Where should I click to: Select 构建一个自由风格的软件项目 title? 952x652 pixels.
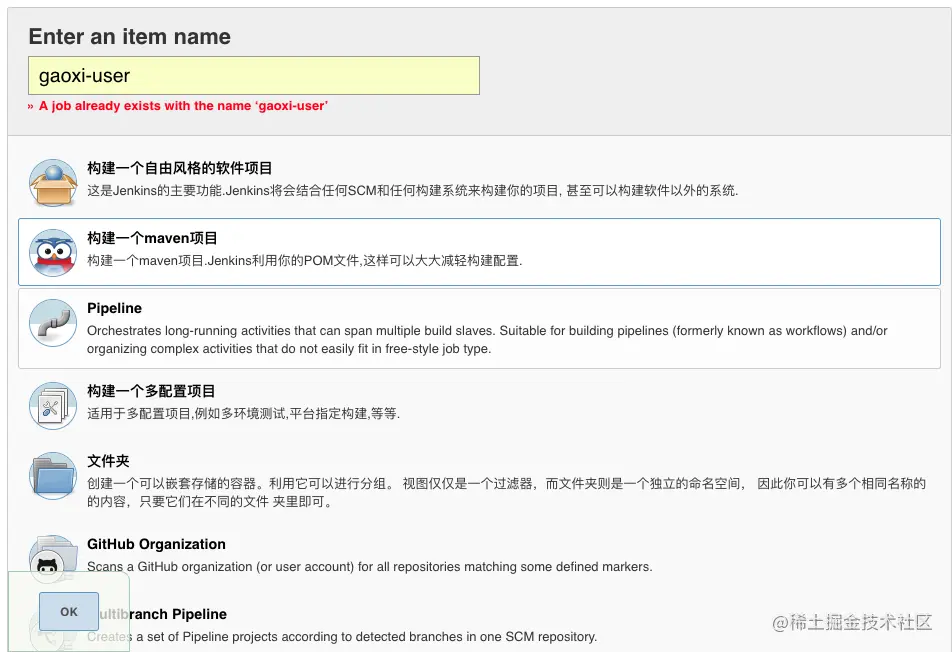[180, 168]
